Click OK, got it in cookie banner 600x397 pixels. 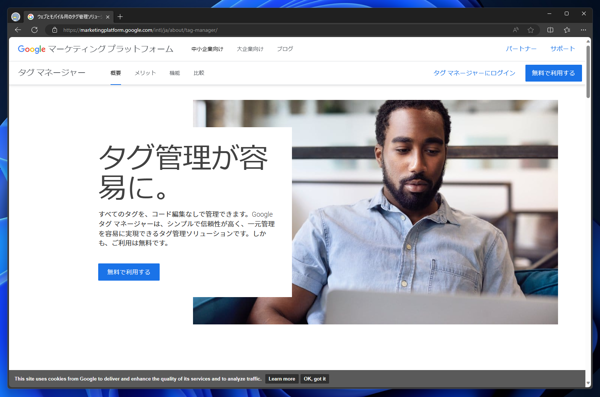coord(315,379)
